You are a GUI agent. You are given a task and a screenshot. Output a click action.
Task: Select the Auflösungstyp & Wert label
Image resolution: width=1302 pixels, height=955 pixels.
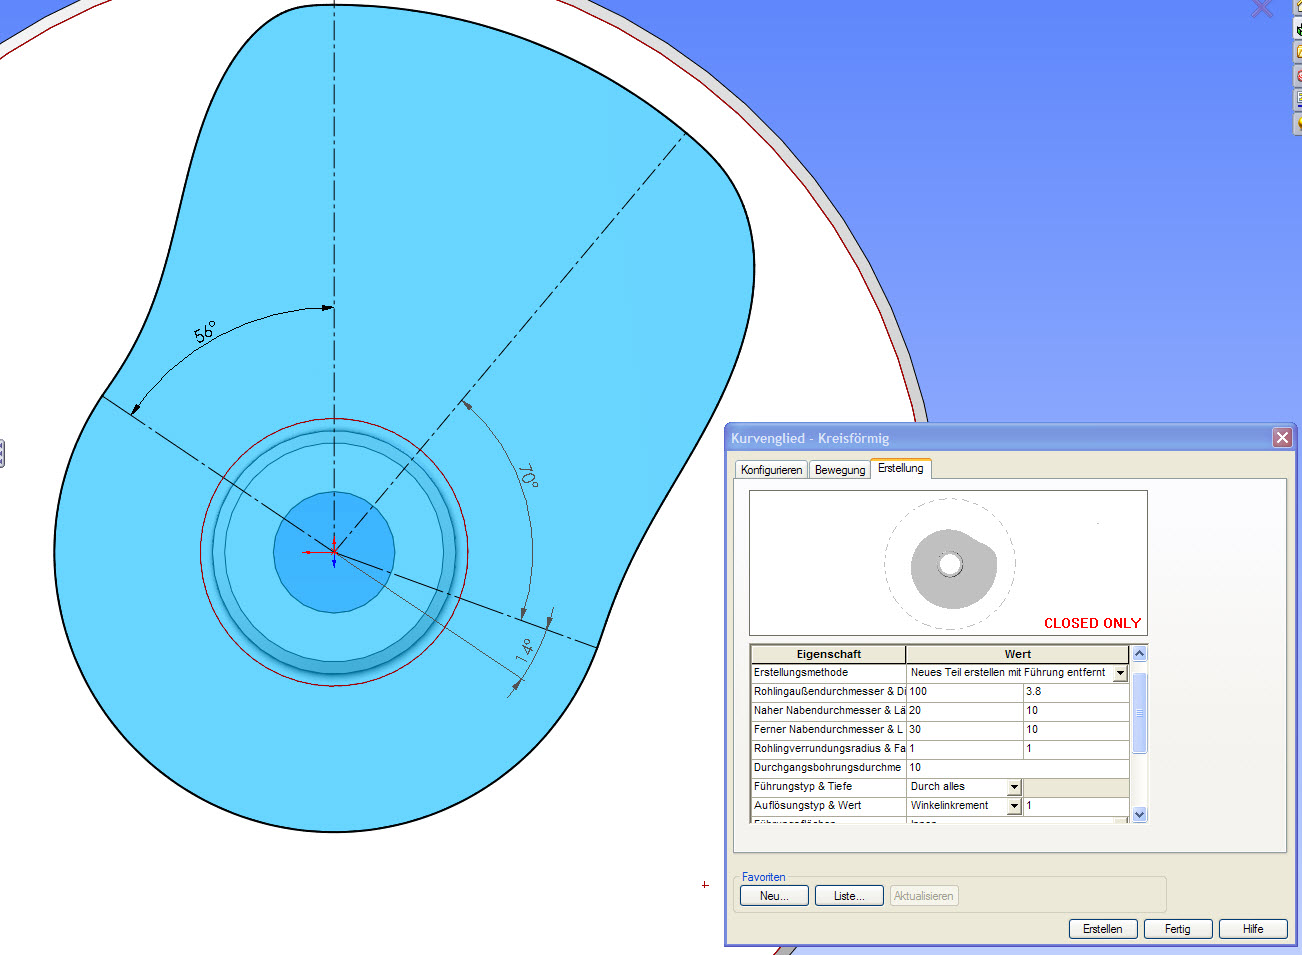828,806
